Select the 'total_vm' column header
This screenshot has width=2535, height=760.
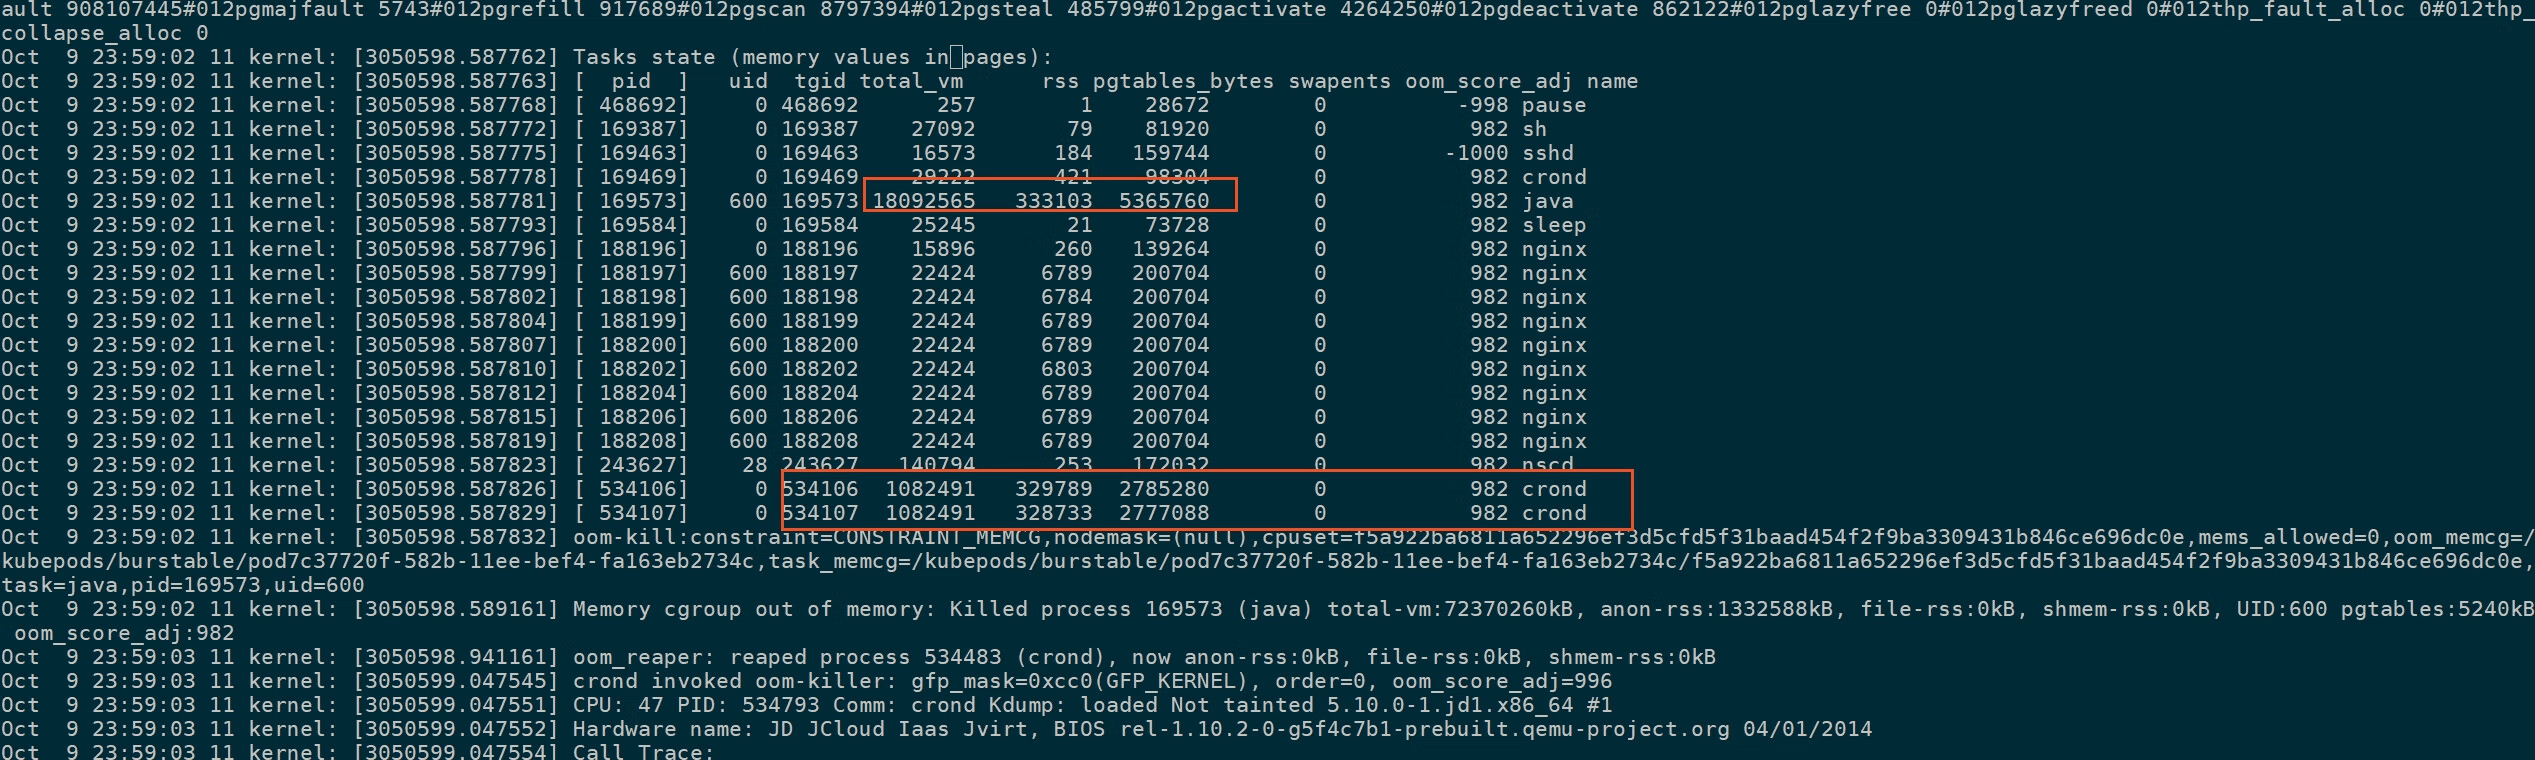click(x=911, y=81)
